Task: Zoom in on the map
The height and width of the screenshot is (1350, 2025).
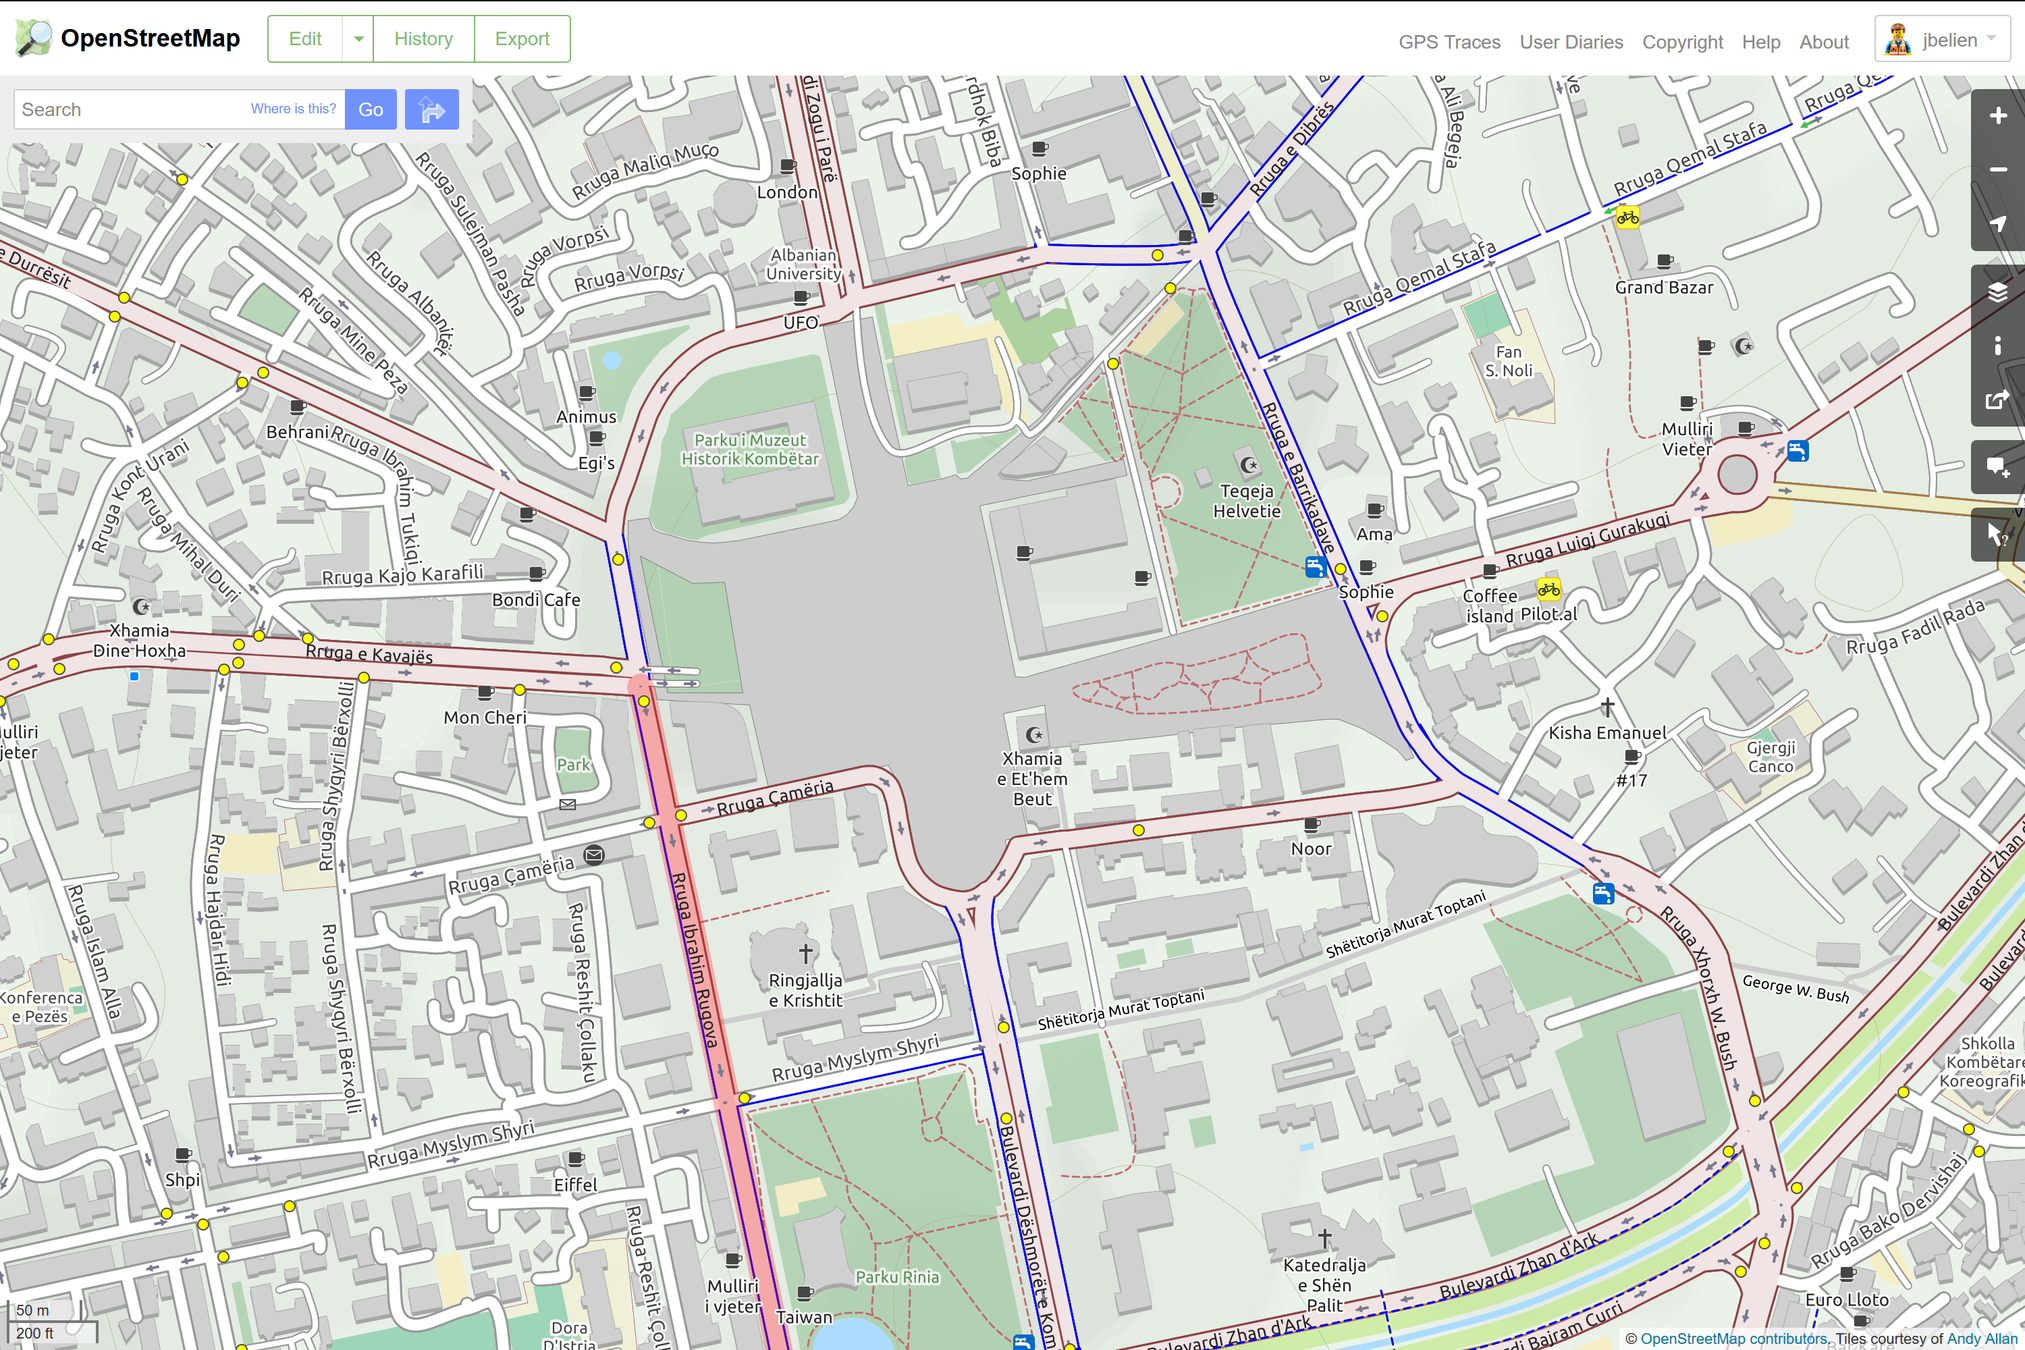Action: coord(1997,116)
